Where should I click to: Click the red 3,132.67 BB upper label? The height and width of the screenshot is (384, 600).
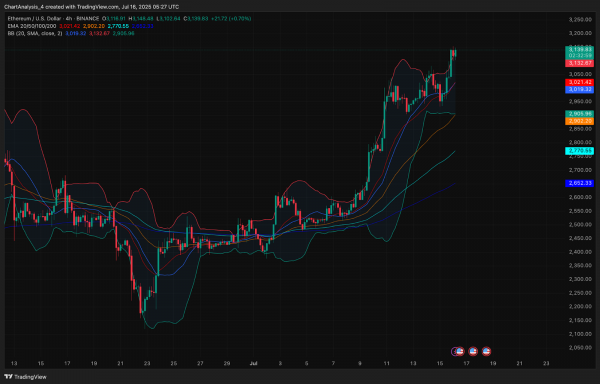coord(579,63)
